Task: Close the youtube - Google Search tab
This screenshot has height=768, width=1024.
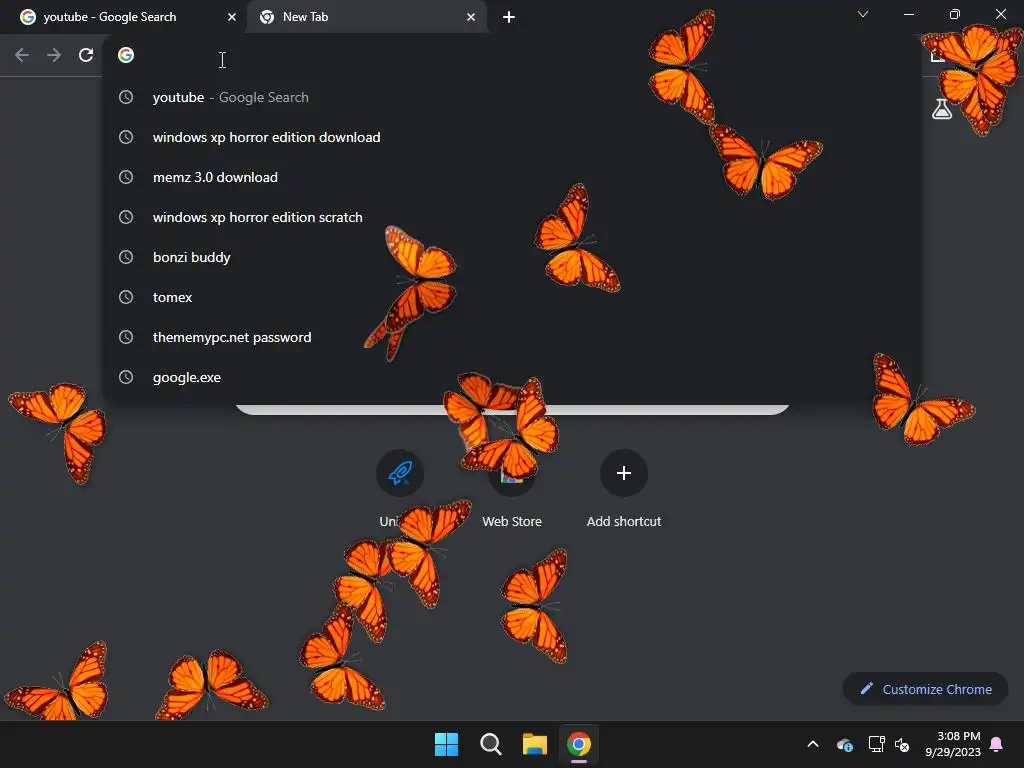Action: [232, 17]
